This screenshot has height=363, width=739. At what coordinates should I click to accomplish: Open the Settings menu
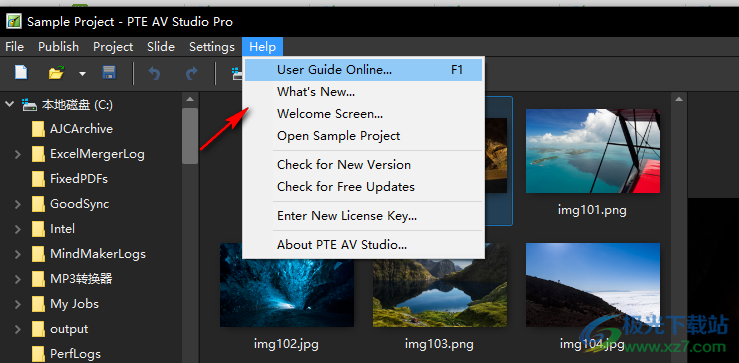coord(212,47)
